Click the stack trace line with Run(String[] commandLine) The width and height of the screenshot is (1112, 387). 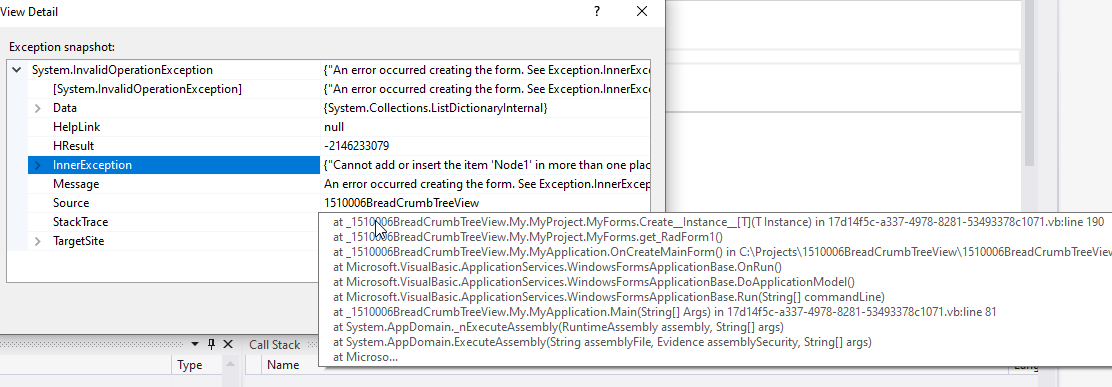coord(608,297)
